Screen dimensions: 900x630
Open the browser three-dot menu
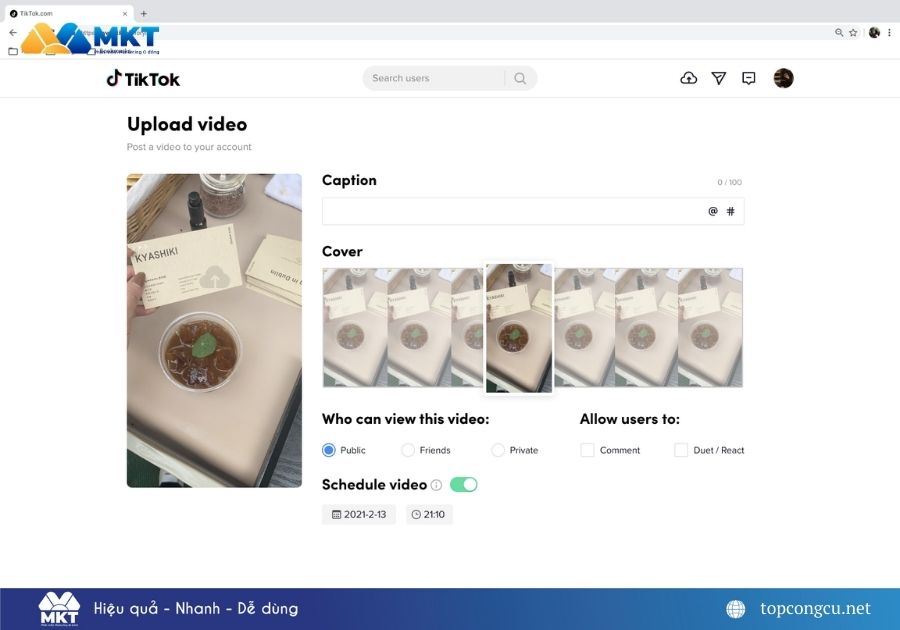(889, 33)
